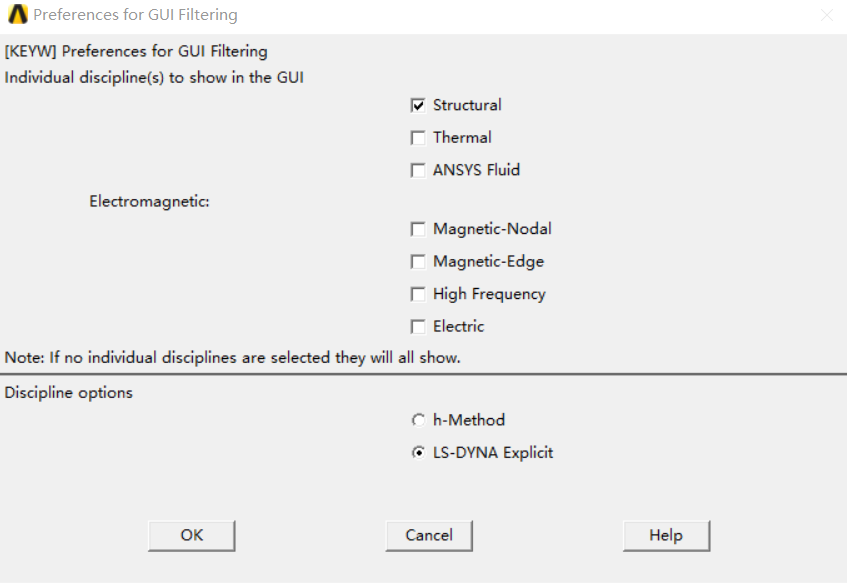Close the Preferences for GUI Filtering dialog
The height and width of the screenshot is (583, 847).
tap(826, 15)
